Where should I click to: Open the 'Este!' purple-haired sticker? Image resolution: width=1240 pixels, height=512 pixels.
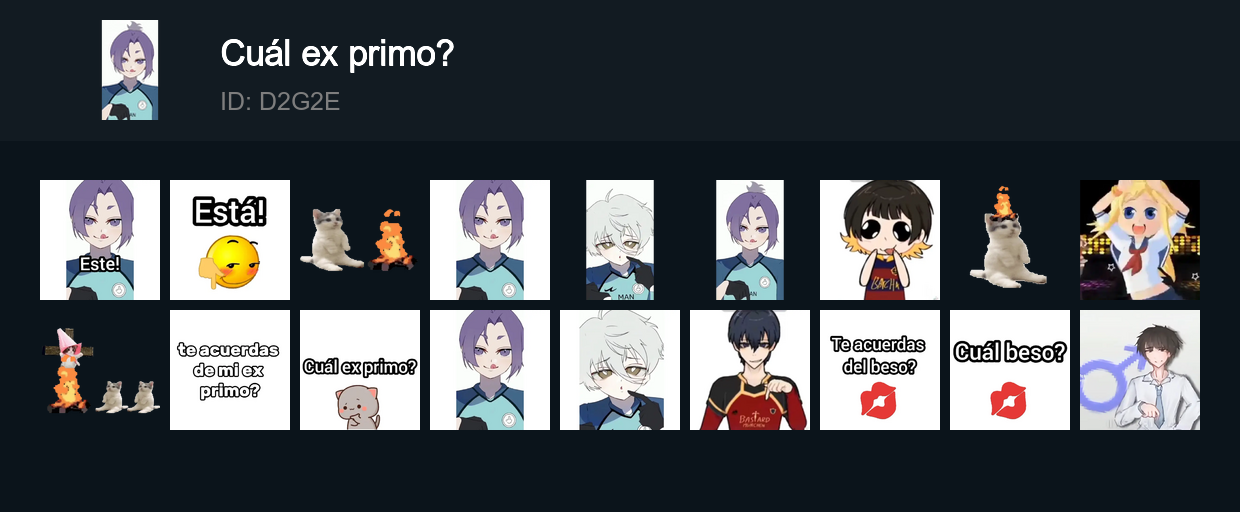100,240
